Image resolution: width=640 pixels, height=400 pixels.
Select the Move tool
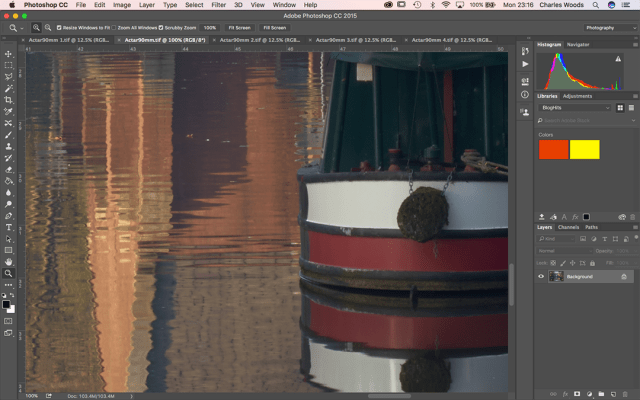pos(9,54)
